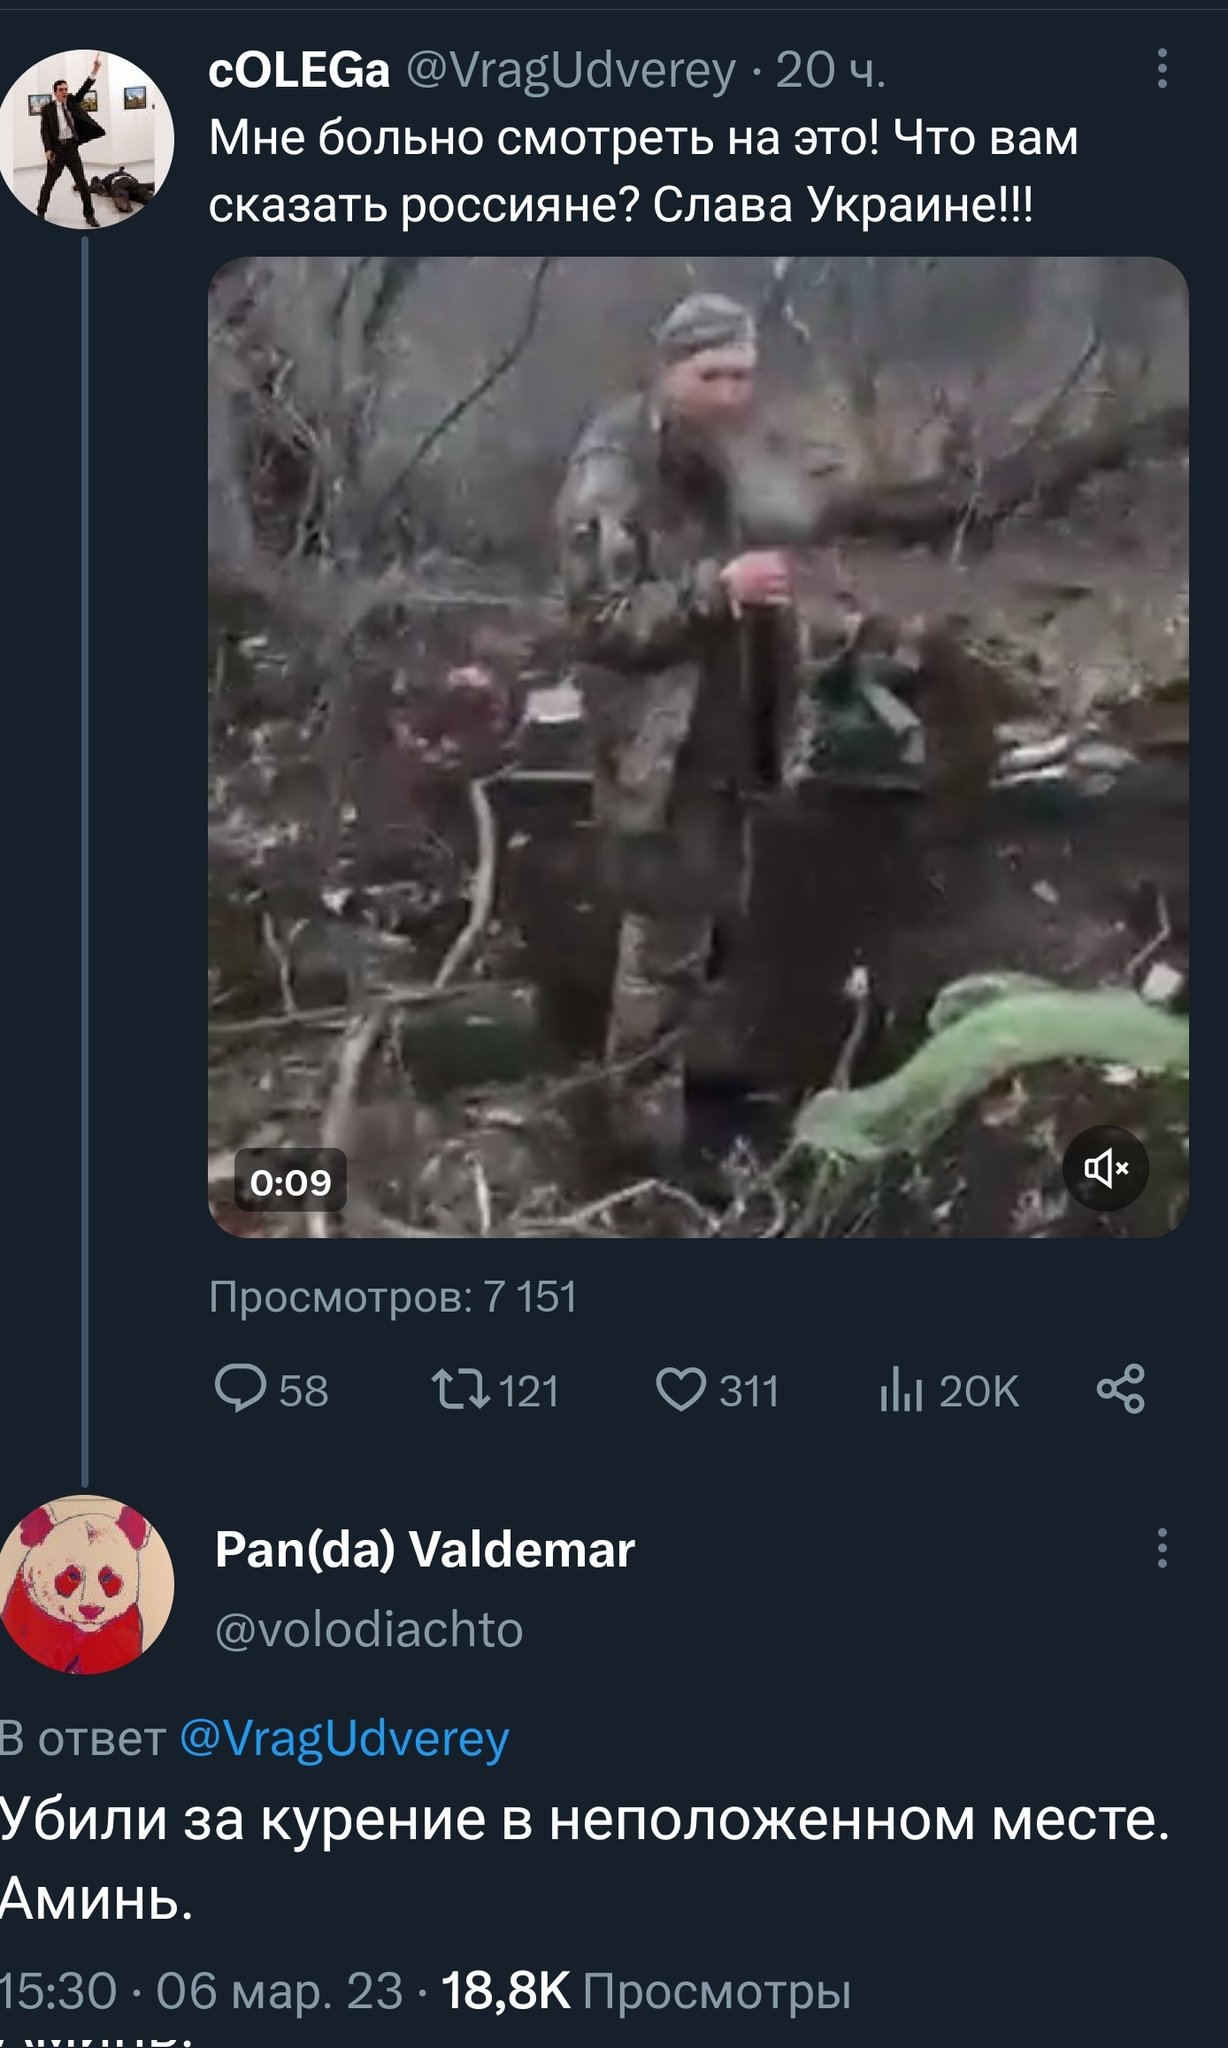Open the three-dot menu on cOLEGa's tweet
The width and height of the screenshot is (1228, 2048).
click(1161, 69)
